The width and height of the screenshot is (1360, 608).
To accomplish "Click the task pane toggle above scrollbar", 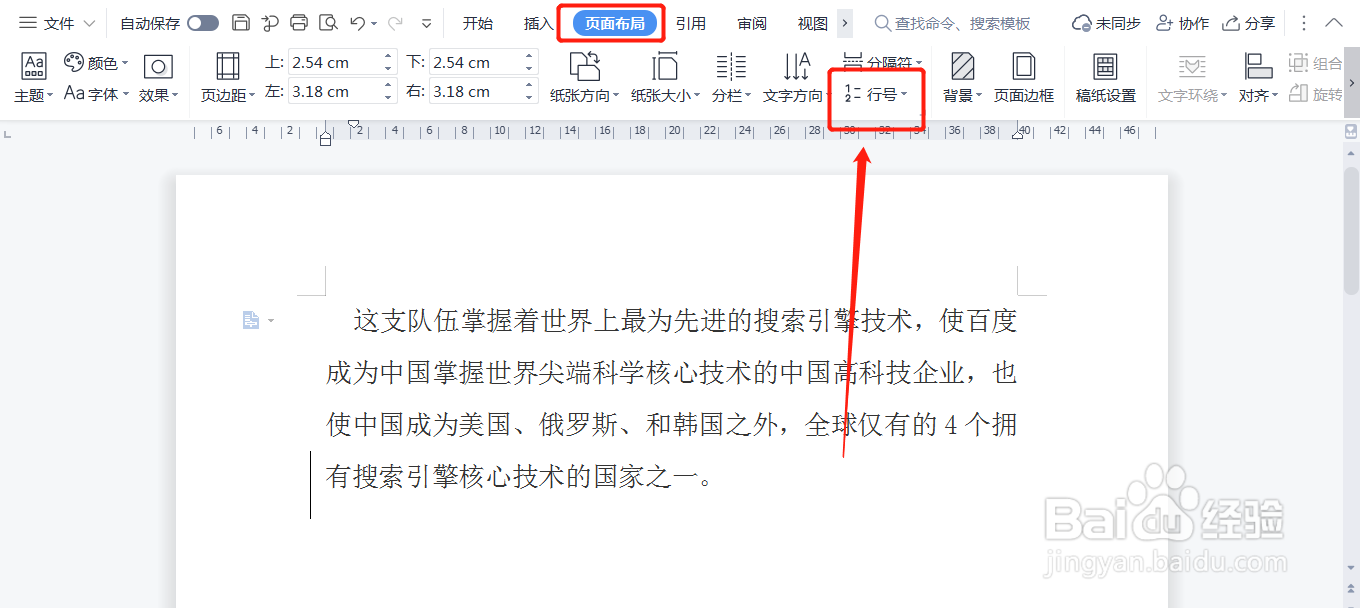I will point(1351,131).
